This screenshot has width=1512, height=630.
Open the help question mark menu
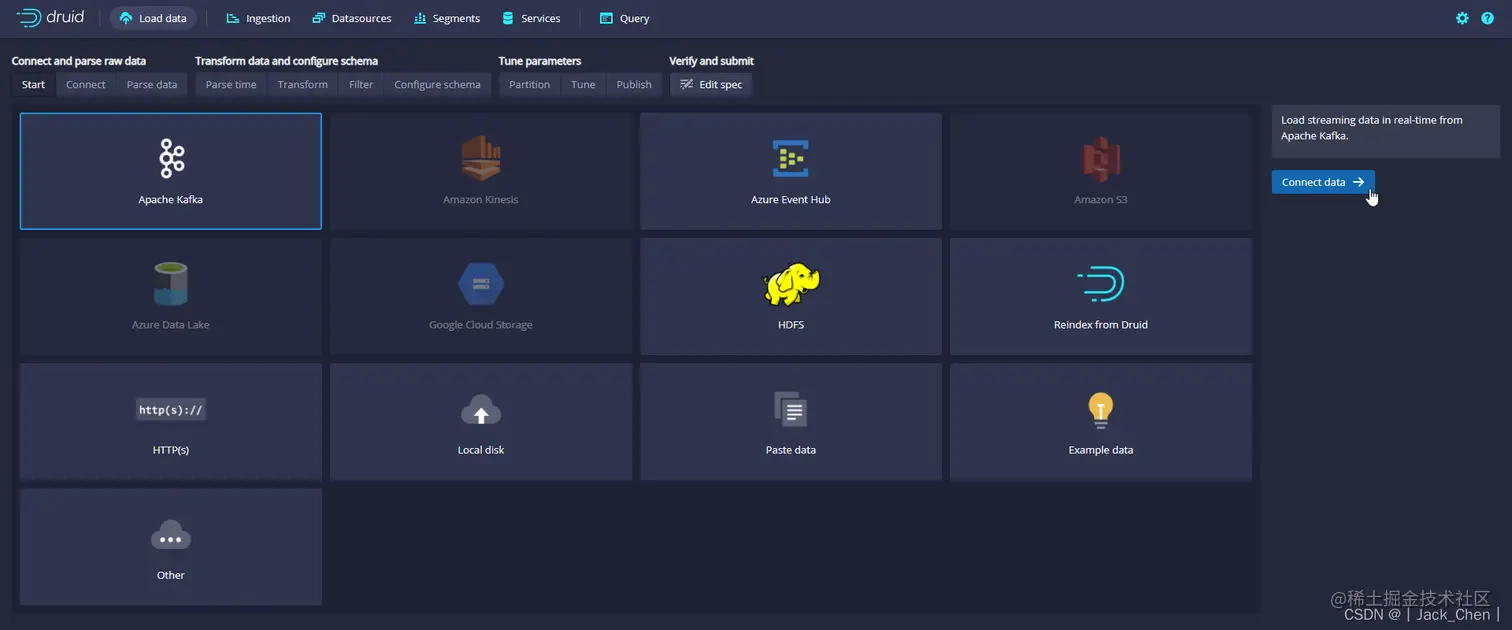pyautogui.click(x=1487, y=18)
